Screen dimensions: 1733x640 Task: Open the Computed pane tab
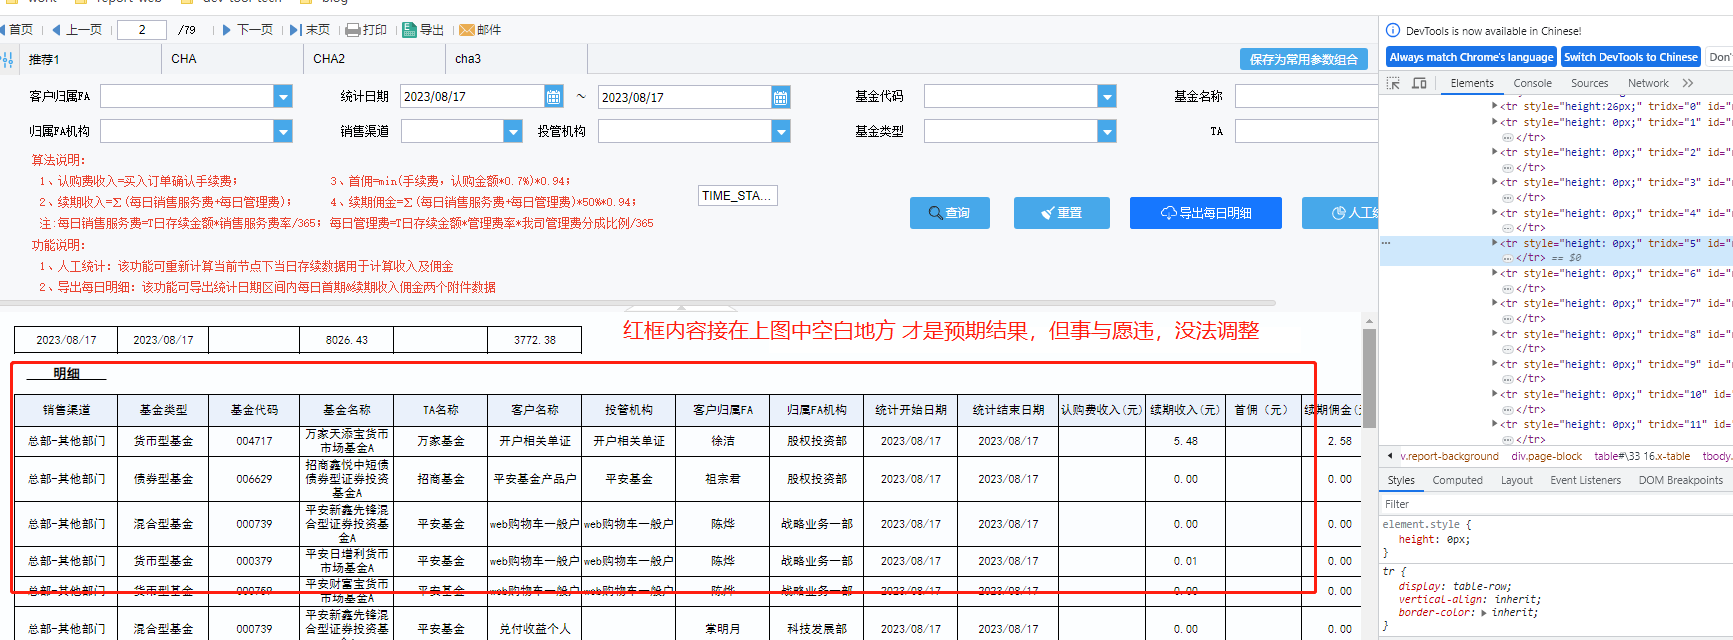pyautogui.click(x=1457, y=480)
